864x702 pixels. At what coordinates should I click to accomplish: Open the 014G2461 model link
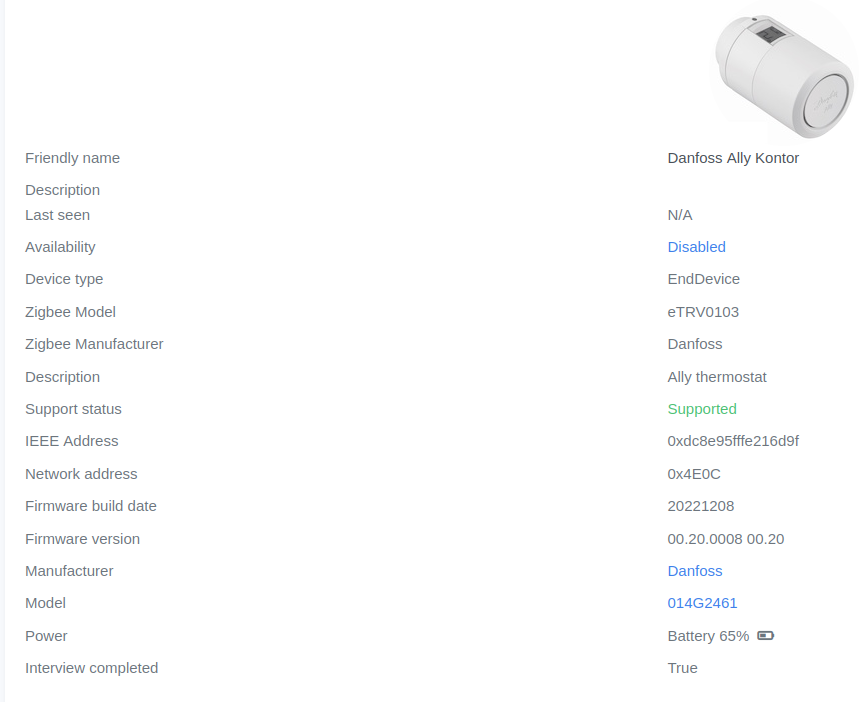pyautogui.click(x=702, y=603)
